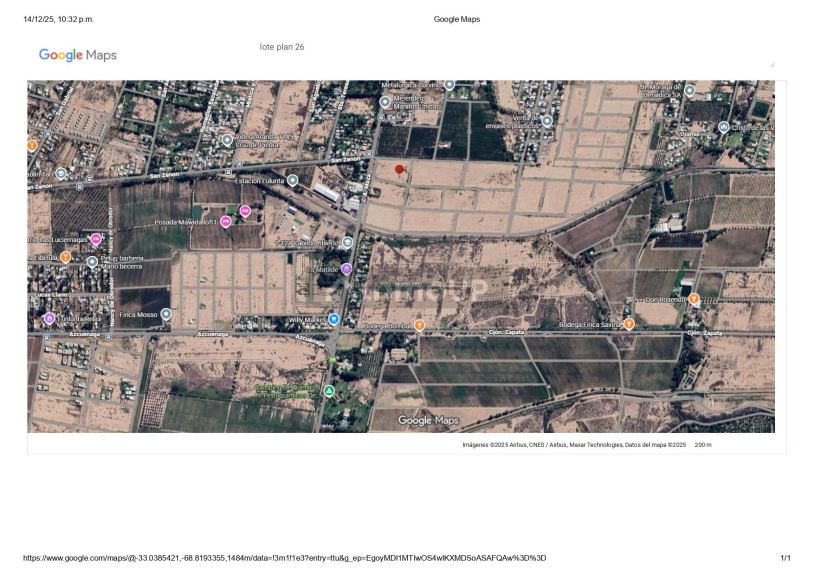Open the Tinta Fantasía Relax purple pin
814x576 pixels.
click(49, 317)
